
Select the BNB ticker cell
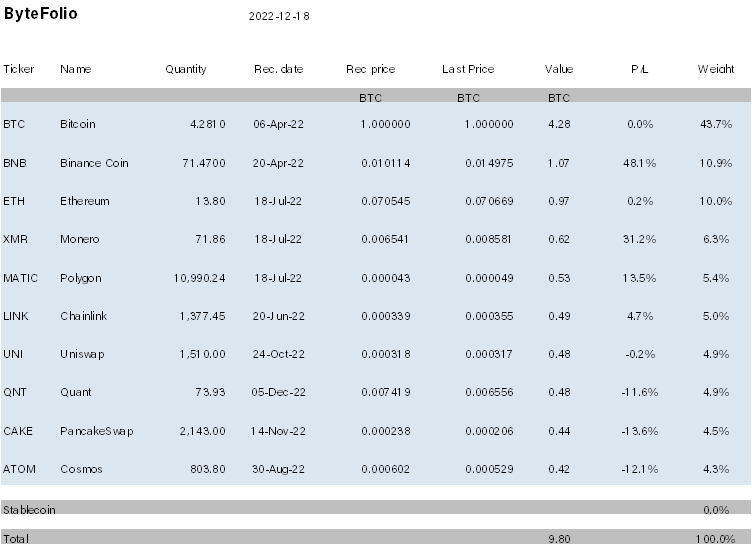coord(15,163)
